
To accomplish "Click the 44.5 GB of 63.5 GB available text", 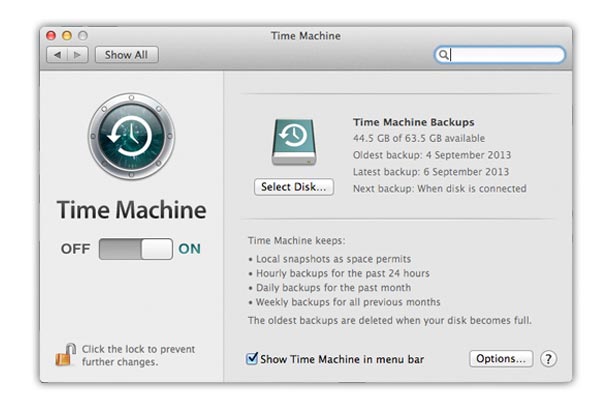I will pos(419,138).
